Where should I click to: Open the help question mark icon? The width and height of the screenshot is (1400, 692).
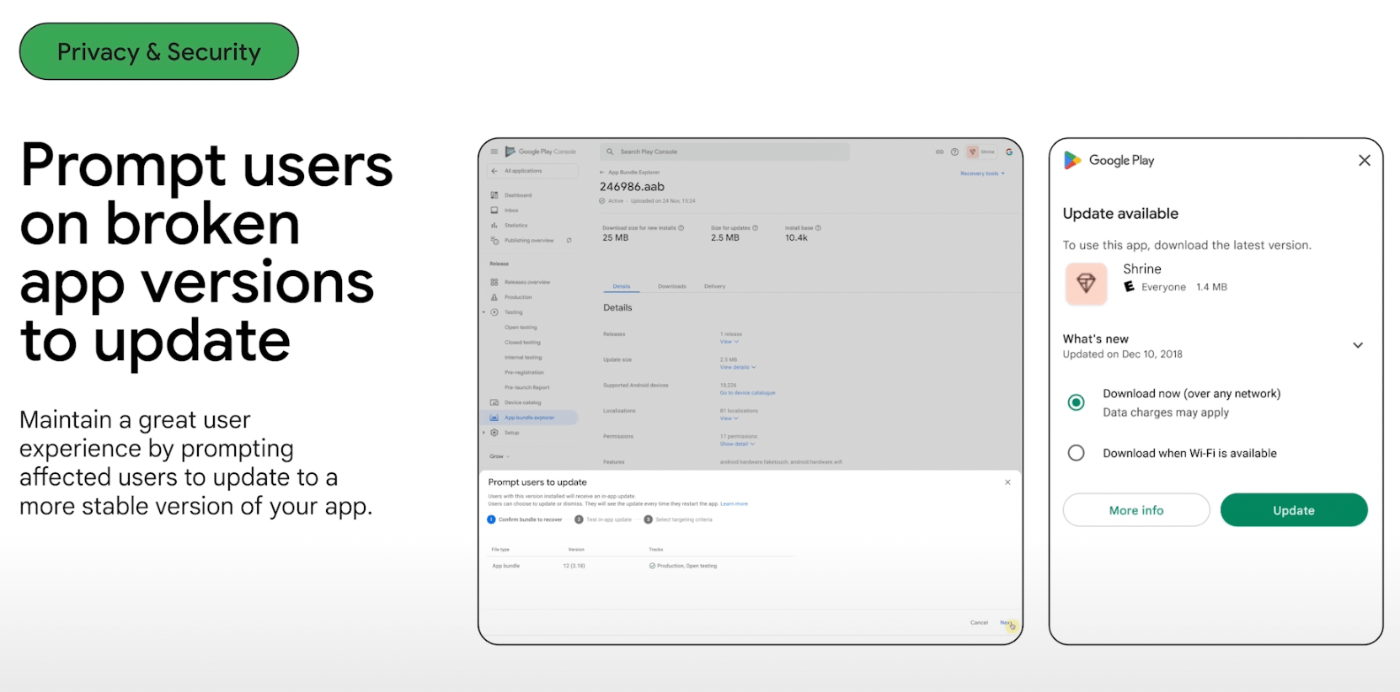tap(954, 152)
